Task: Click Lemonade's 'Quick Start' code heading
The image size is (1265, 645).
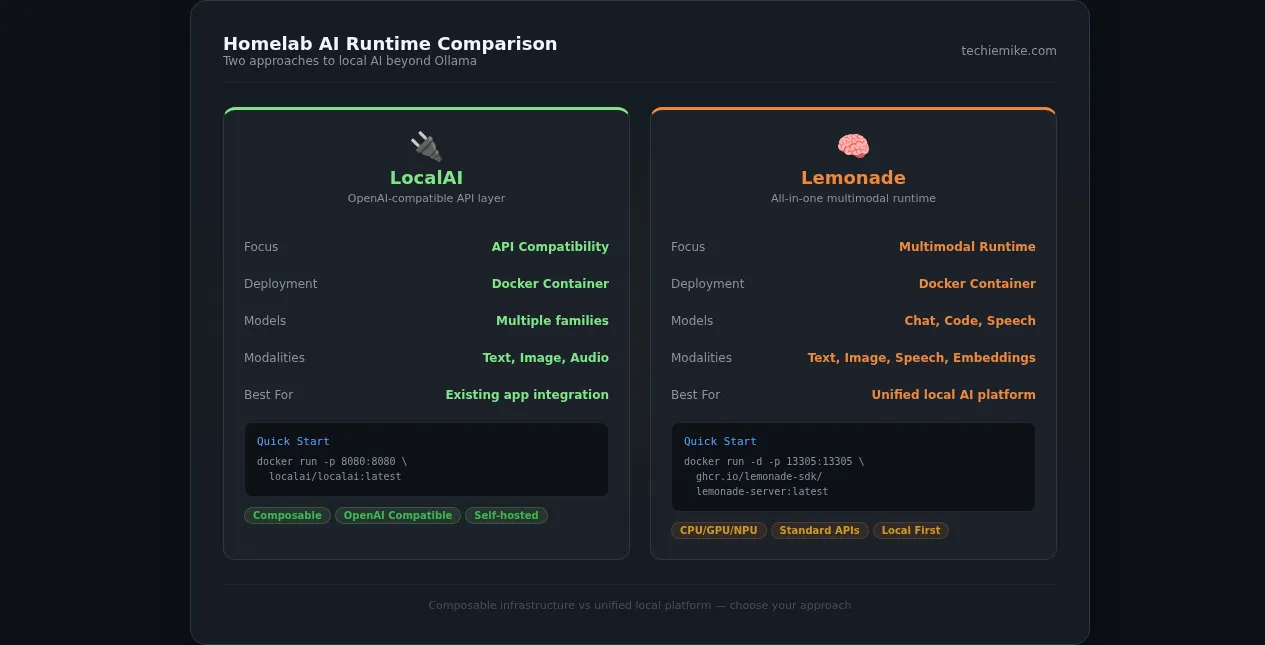Action: tap(720, 441)
